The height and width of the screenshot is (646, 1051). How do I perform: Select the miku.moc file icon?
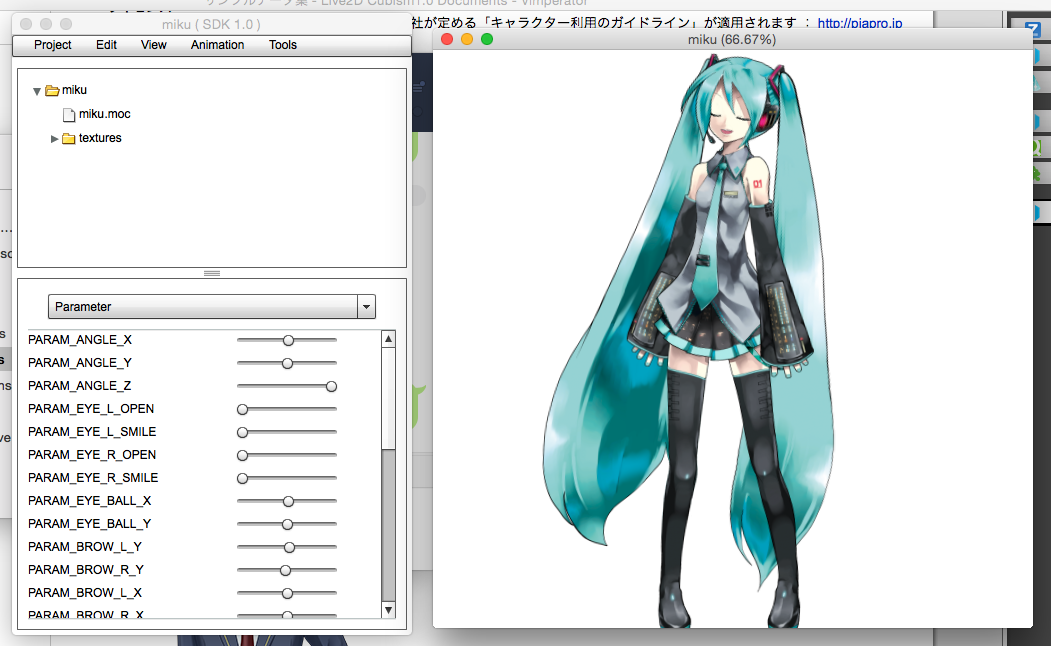[68, 115]
